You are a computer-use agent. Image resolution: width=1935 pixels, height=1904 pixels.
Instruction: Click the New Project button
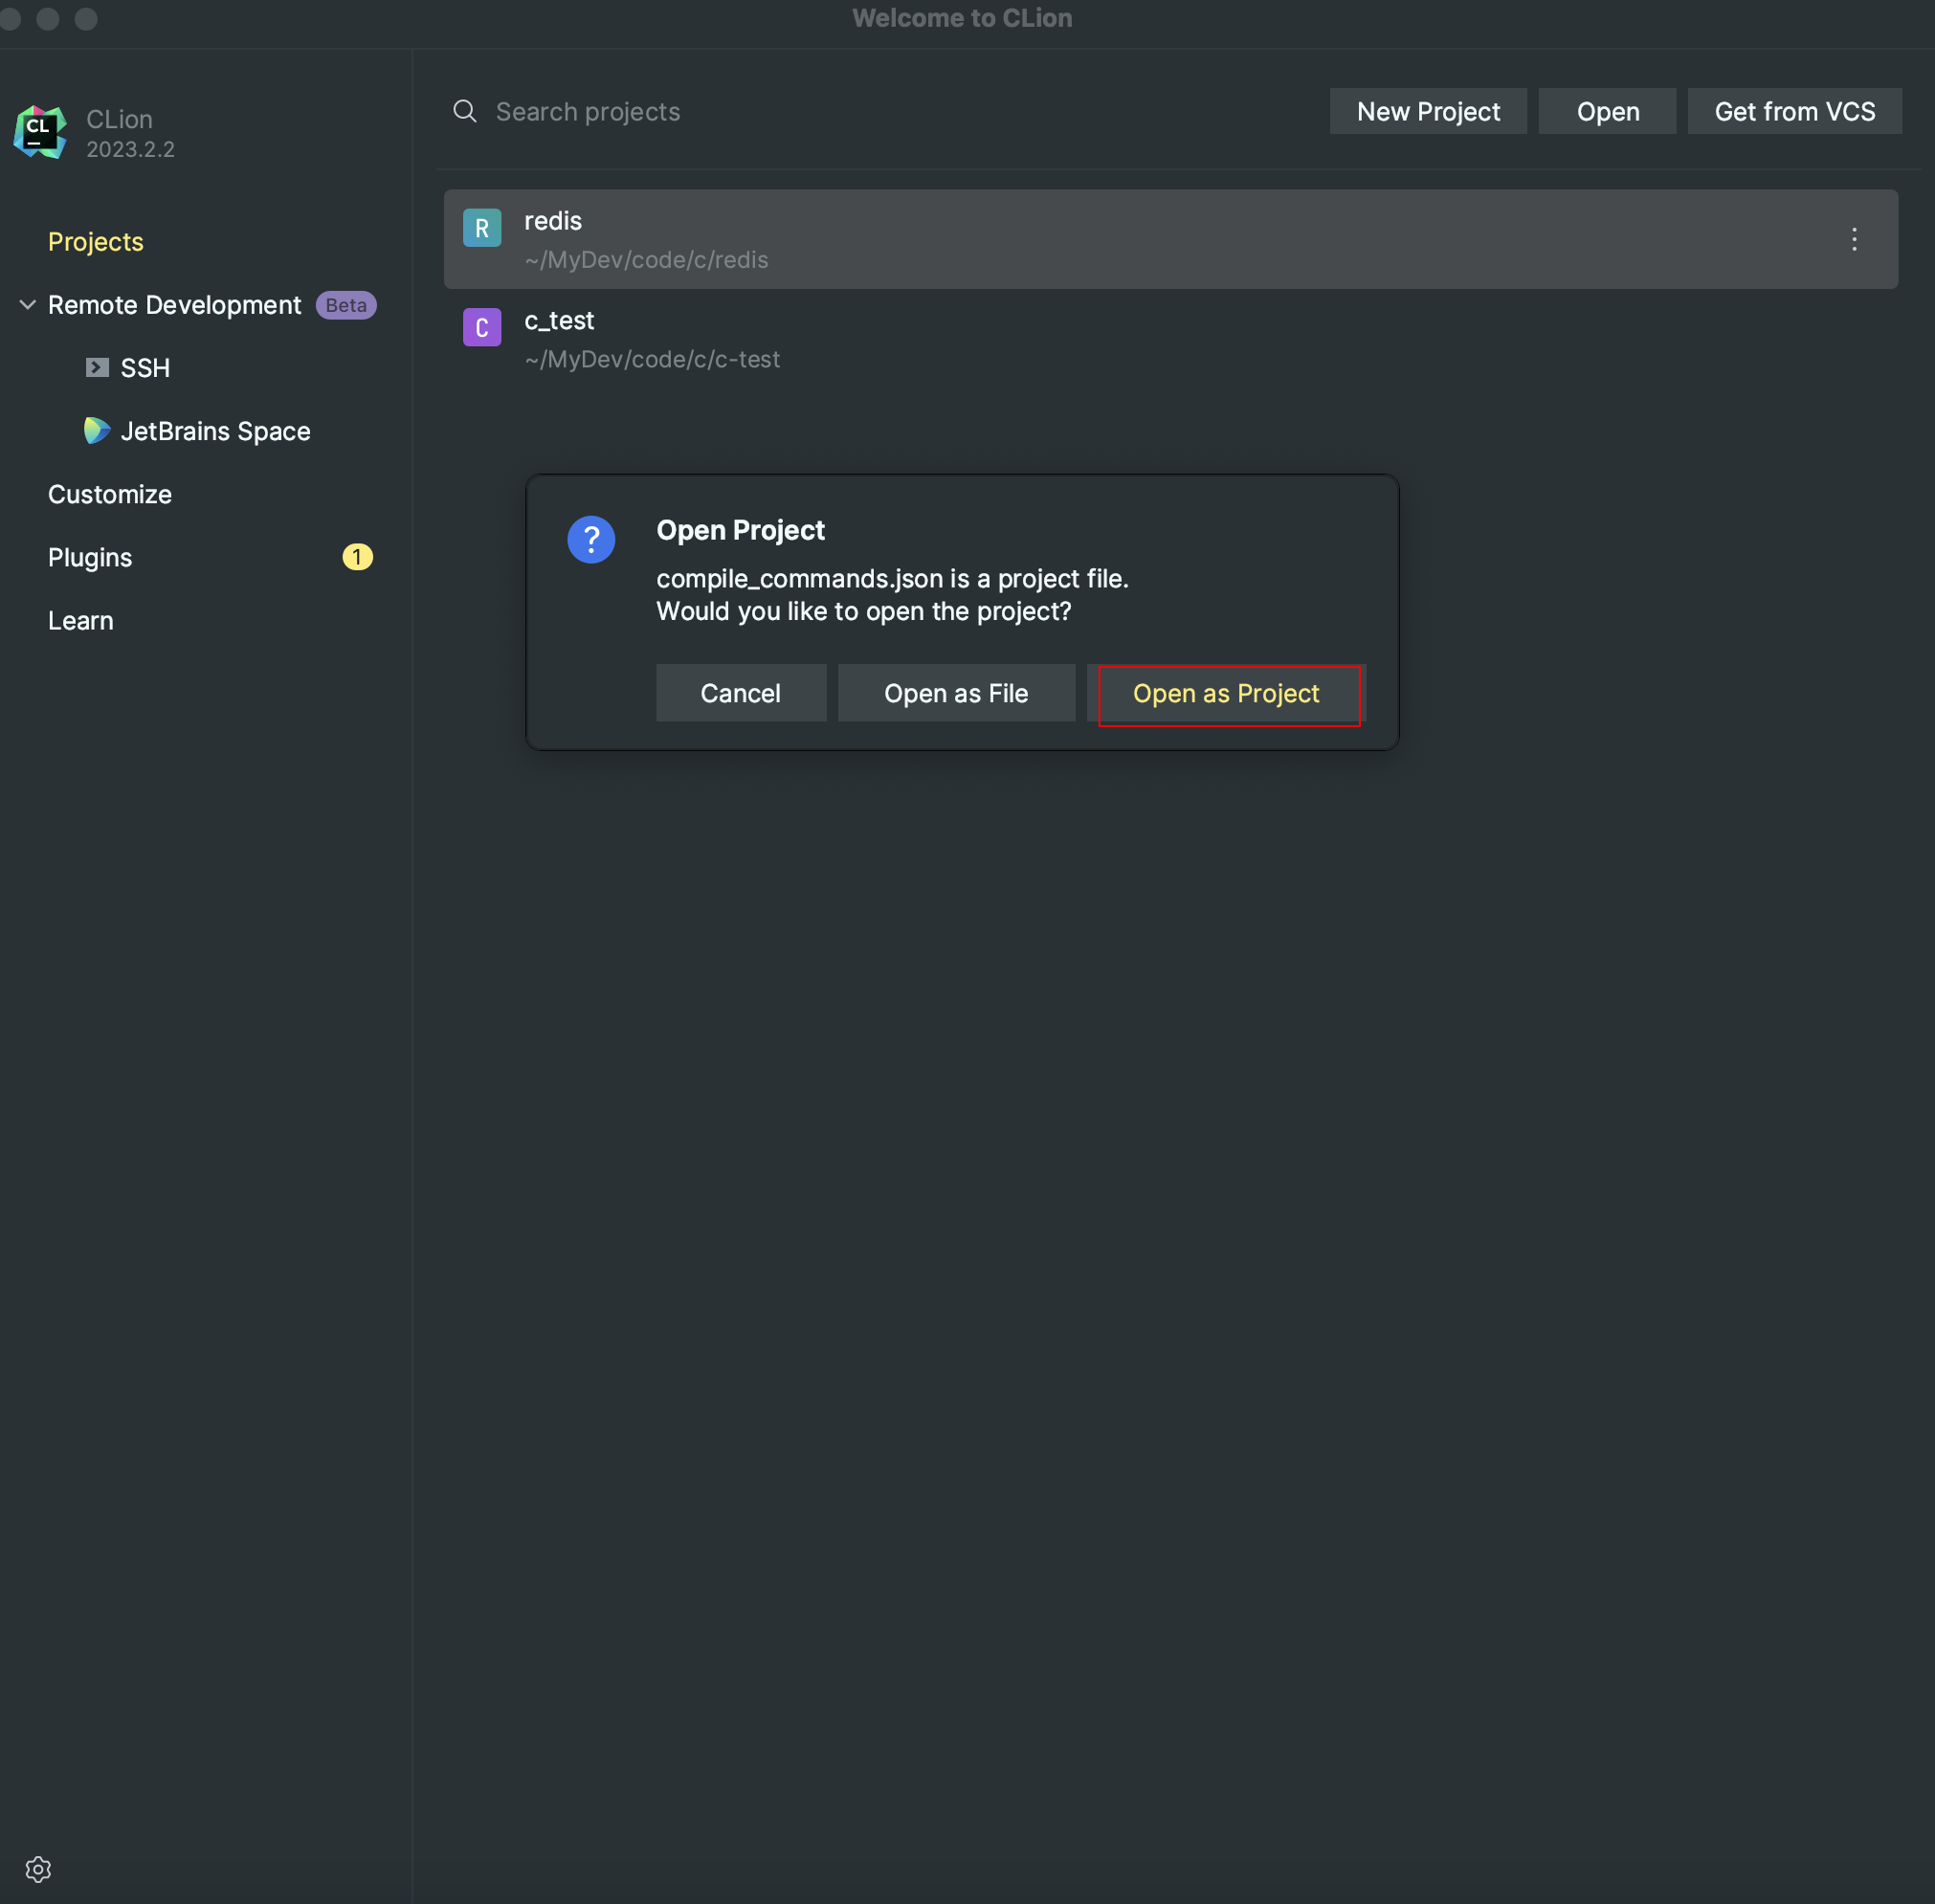(1427, 111)
